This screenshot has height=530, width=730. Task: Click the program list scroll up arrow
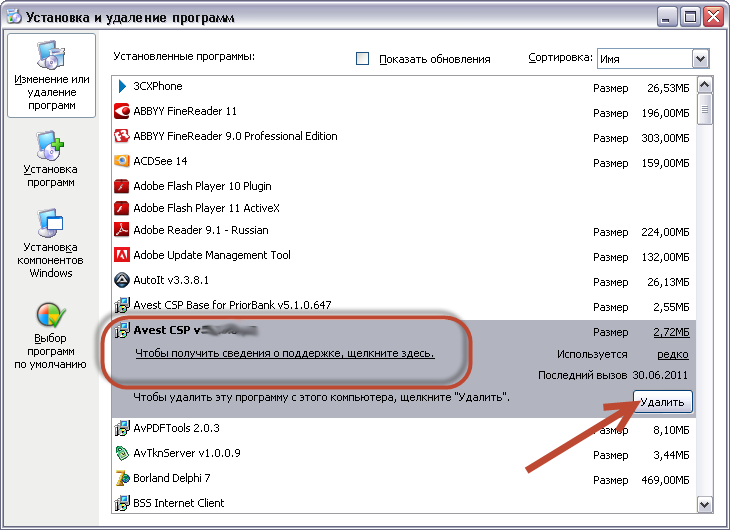pos(705,84)
